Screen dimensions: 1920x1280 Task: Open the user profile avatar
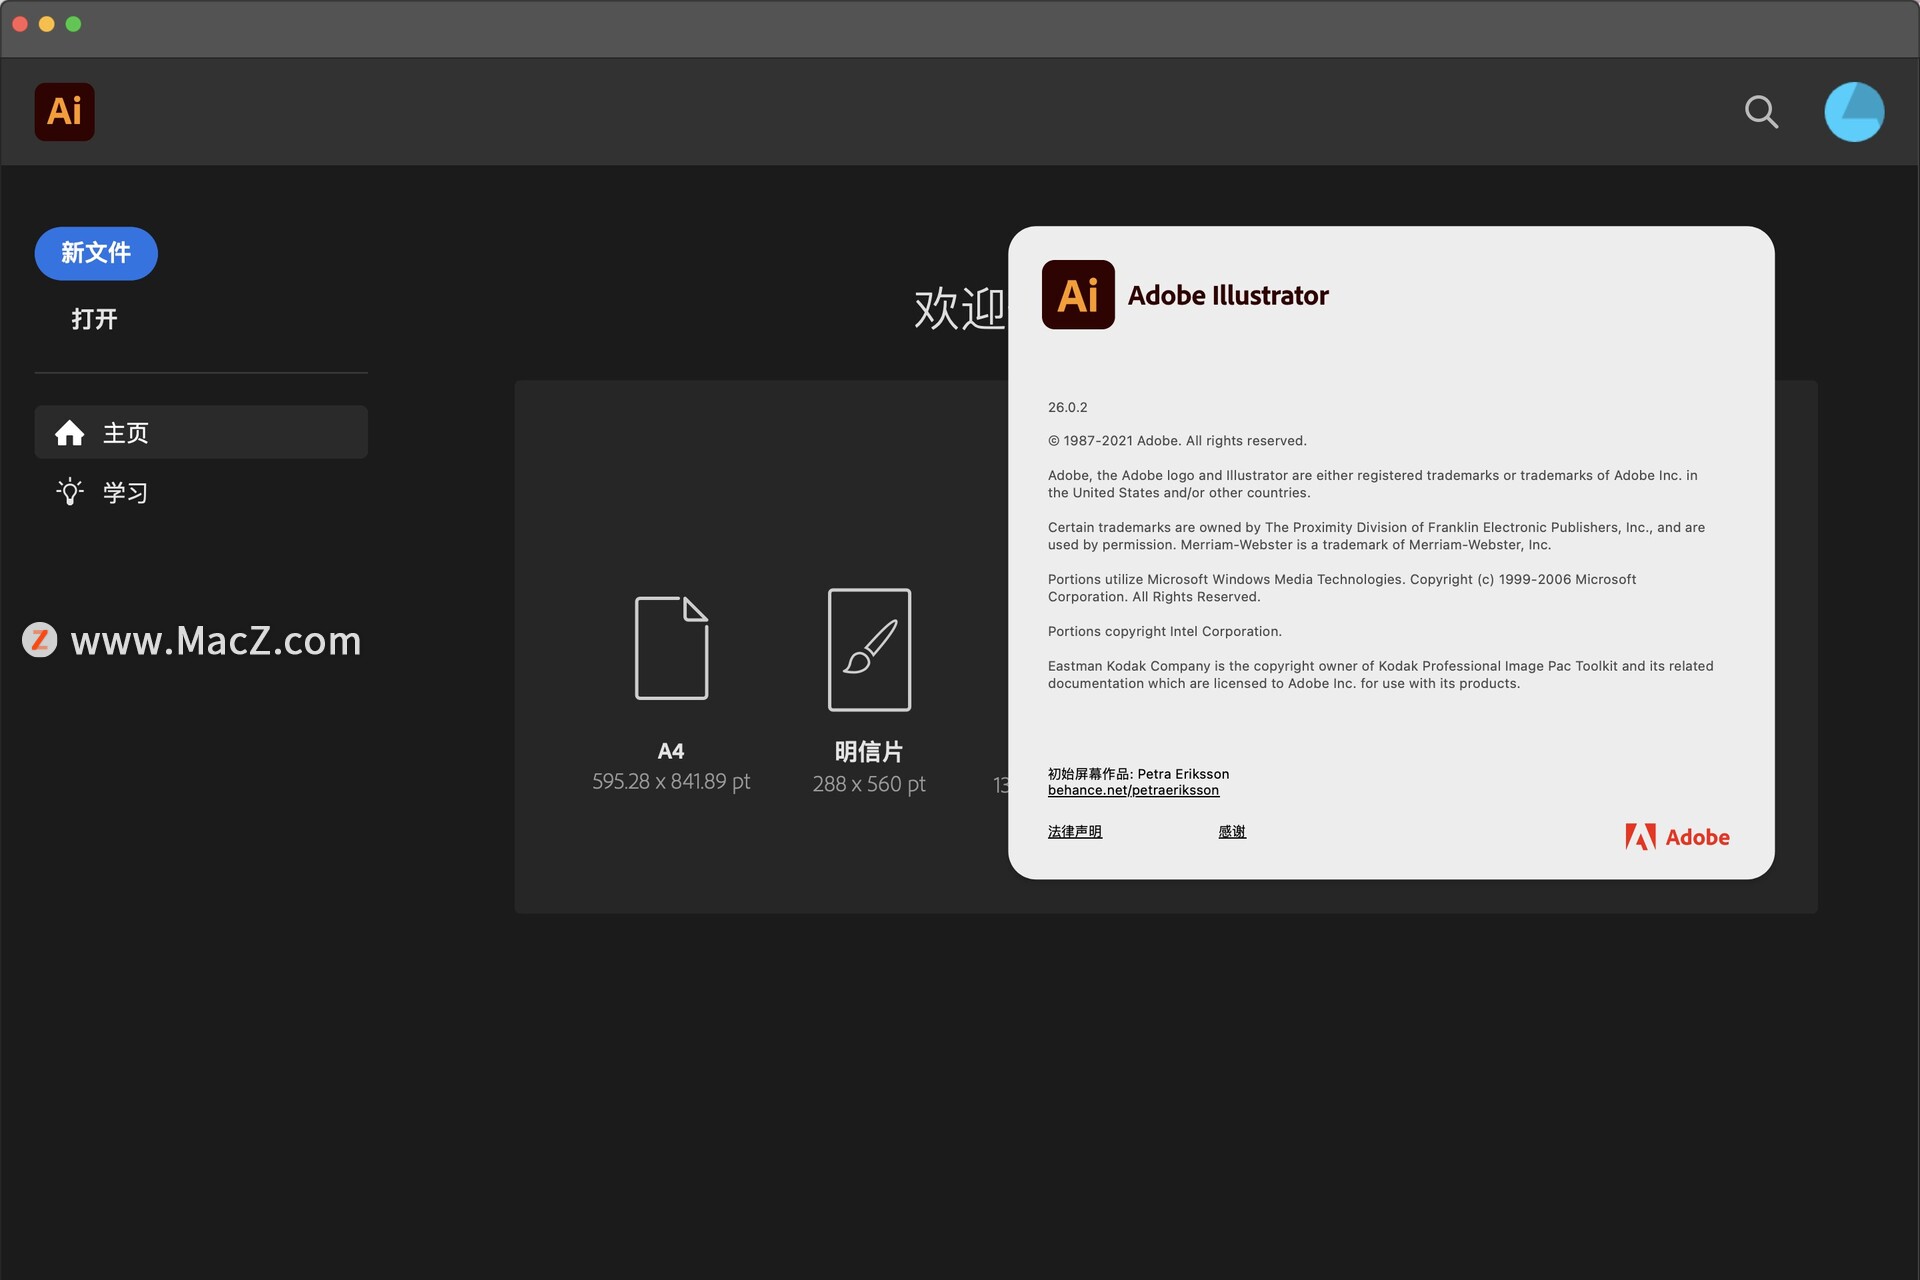point(1854,112)
